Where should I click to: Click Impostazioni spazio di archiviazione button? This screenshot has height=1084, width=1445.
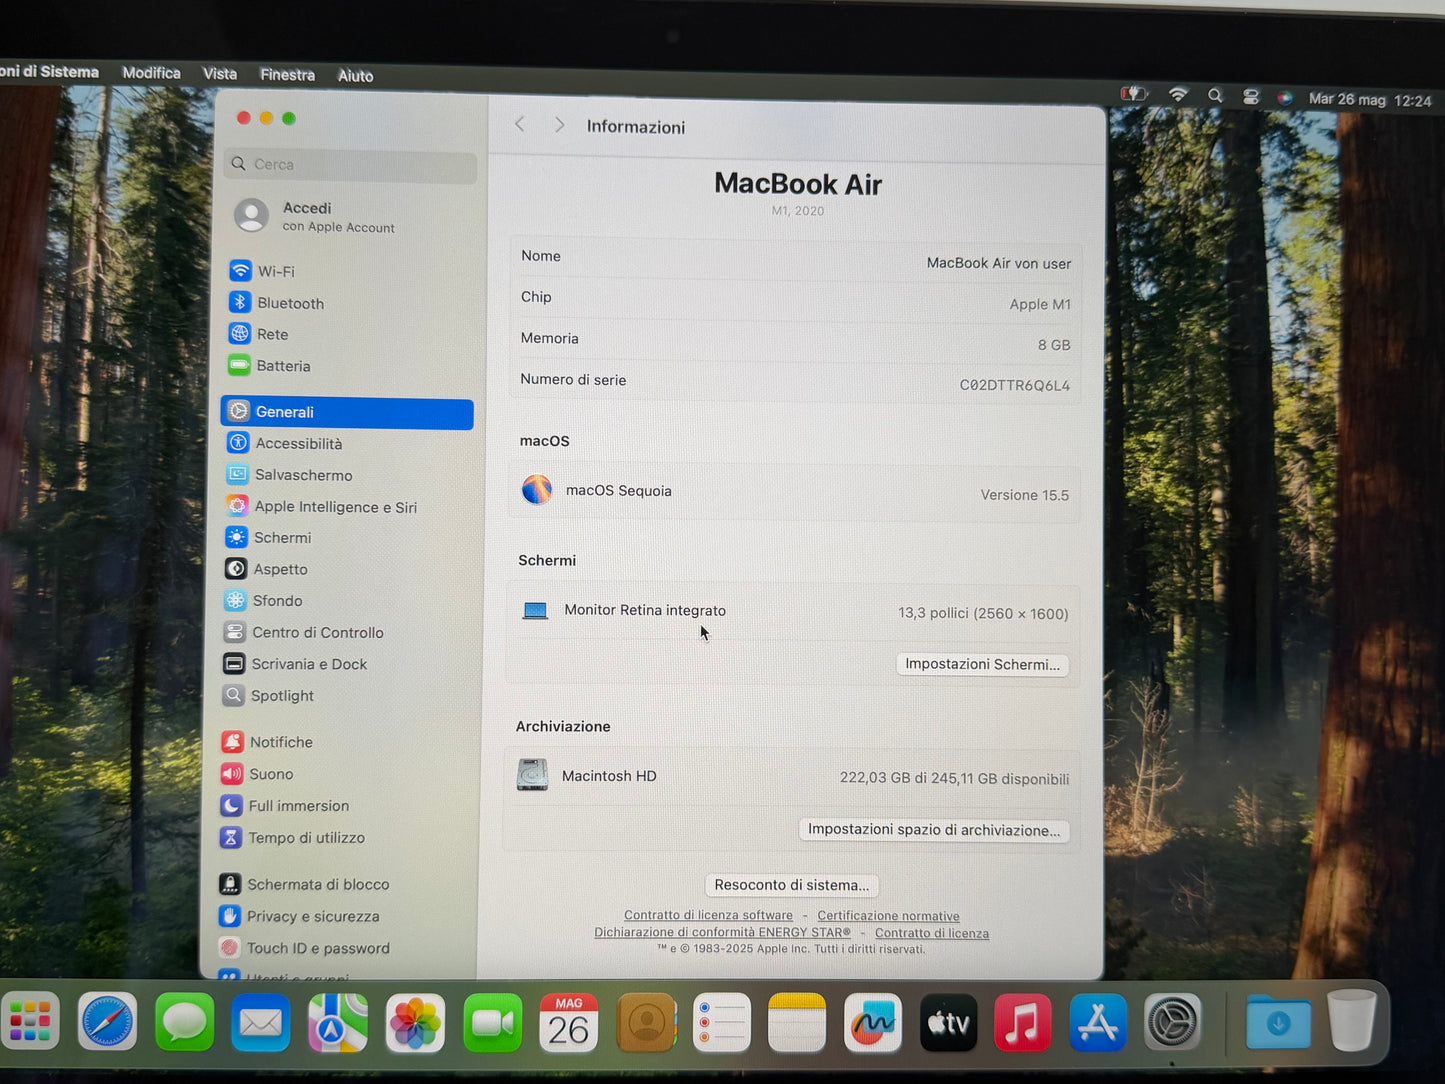coord(934,830)
